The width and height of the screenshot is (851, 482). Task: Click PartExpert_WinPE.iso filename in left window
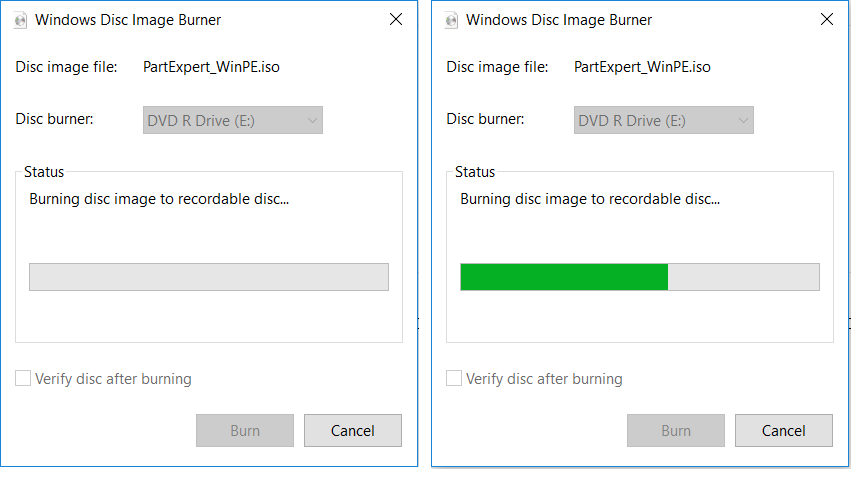coord(211,67)
